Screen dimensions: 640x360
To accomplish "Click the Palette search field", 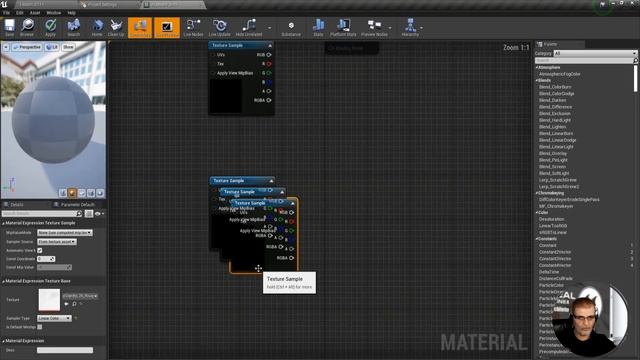I will pyautogui.click(x=586, y=60).
